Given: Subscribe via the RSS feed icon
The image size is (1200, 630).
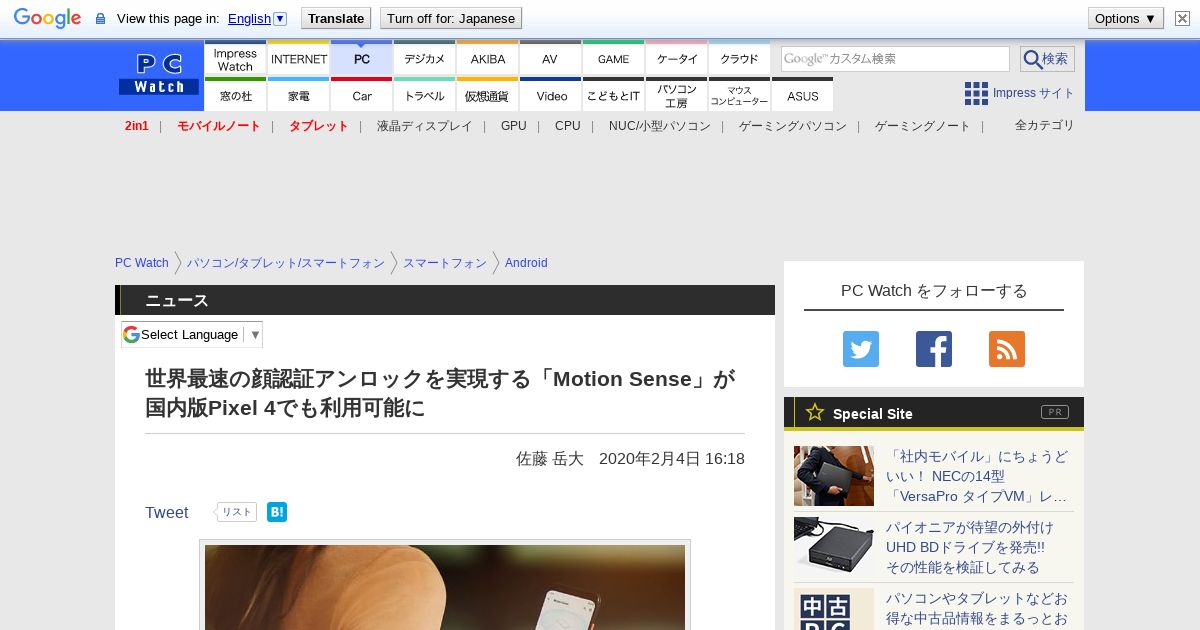Looking at the screenshot, I should [1007, 349].
